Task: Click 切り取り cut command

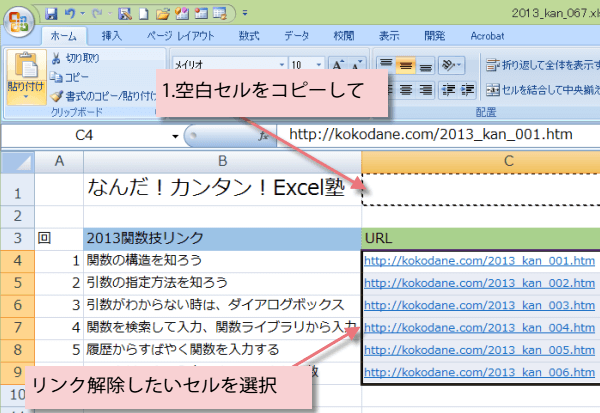Action: coord(75,58)
